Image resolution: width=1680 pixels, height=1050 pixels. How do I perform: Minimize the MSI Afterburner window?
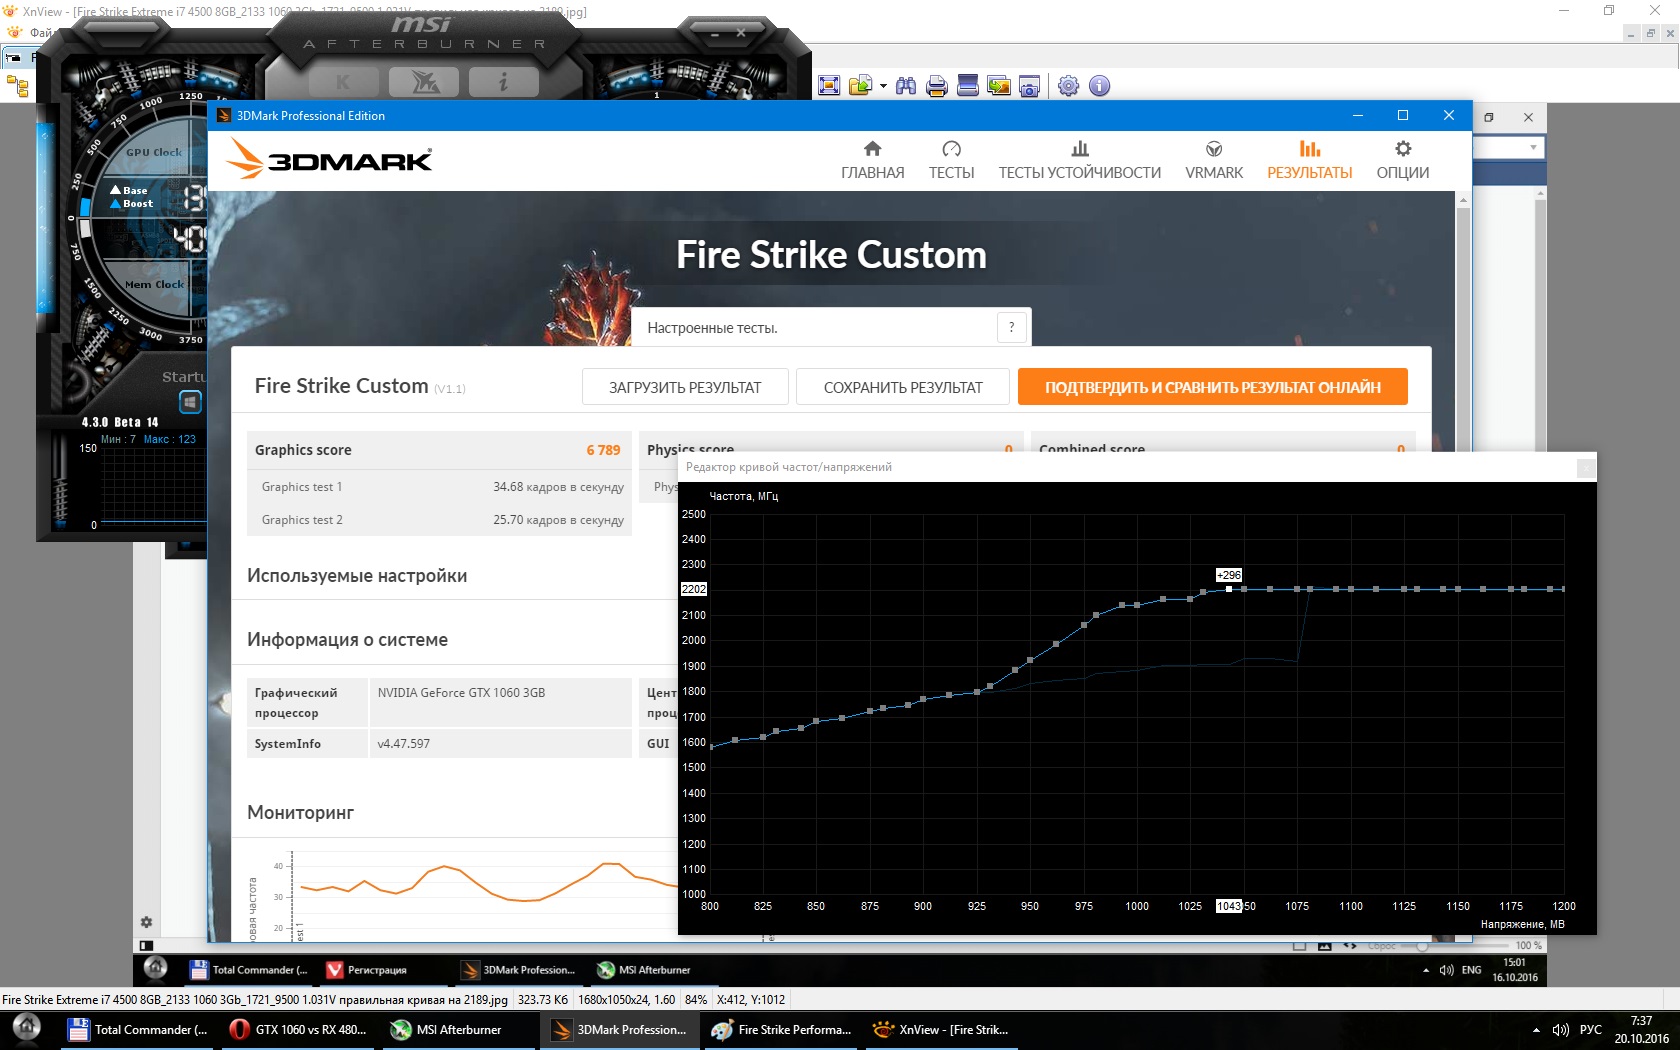715,33
